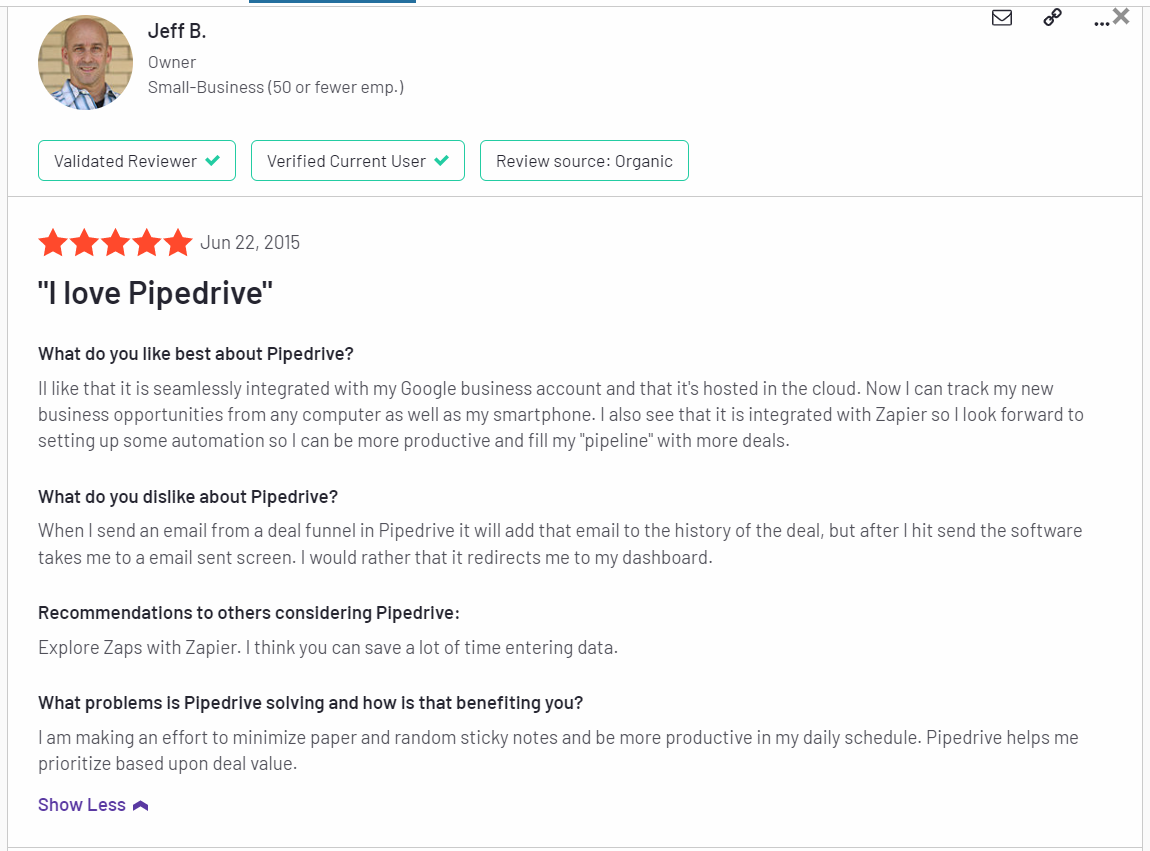Click the Validated Reviewer badge
This screenshot has height=851, width=1150.
click(x=136, y=161)
